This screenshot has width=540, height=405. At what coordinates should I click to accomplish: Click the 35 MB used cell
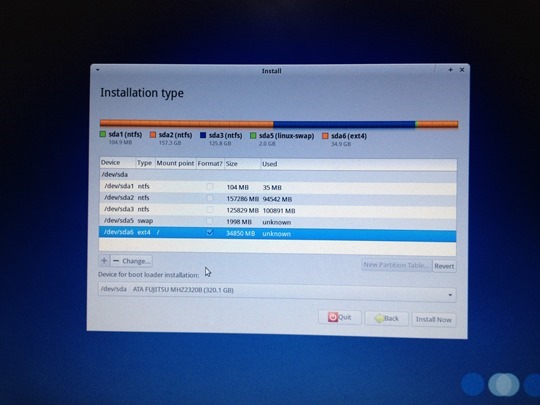(x=272, y=187)
